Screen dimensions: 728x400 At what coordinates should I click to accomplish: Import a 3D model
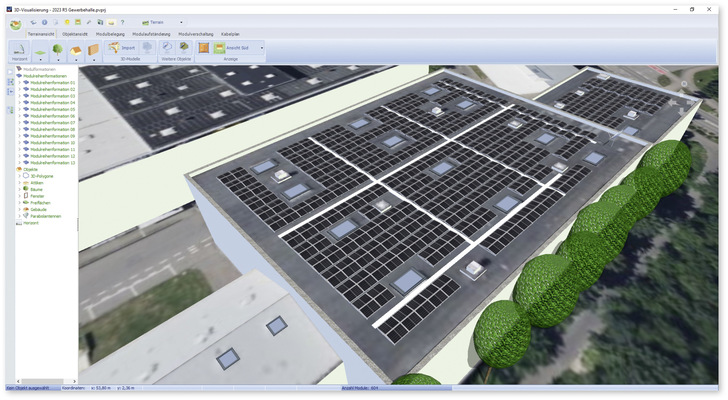[123, 48]
